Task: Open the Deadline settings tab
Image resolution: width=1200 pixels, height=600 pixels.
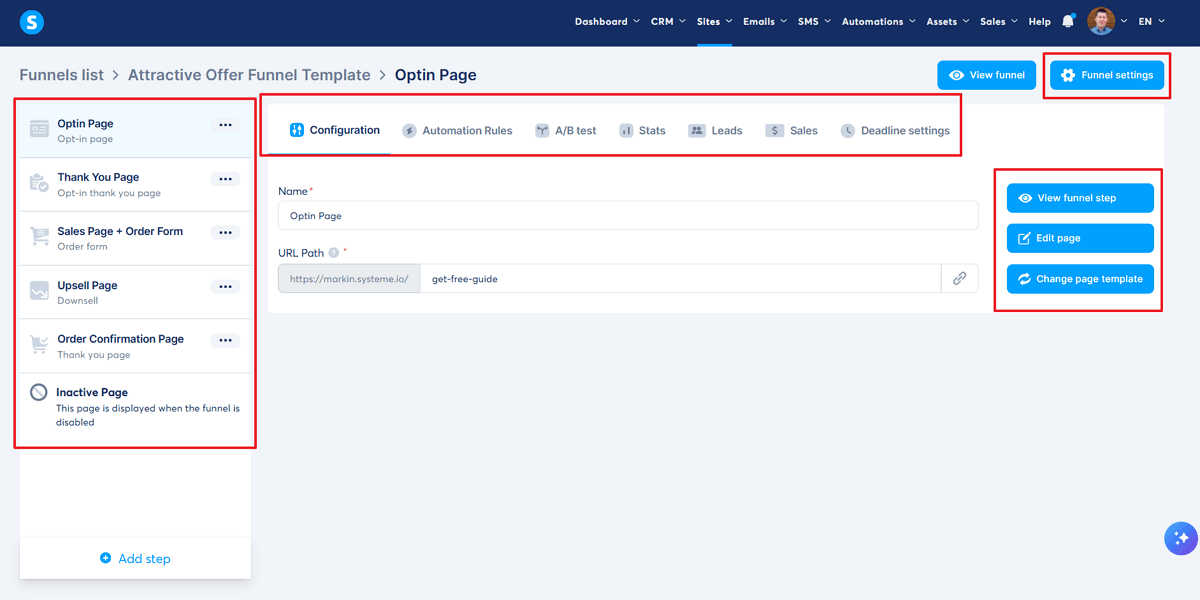Action: point(895,131)
